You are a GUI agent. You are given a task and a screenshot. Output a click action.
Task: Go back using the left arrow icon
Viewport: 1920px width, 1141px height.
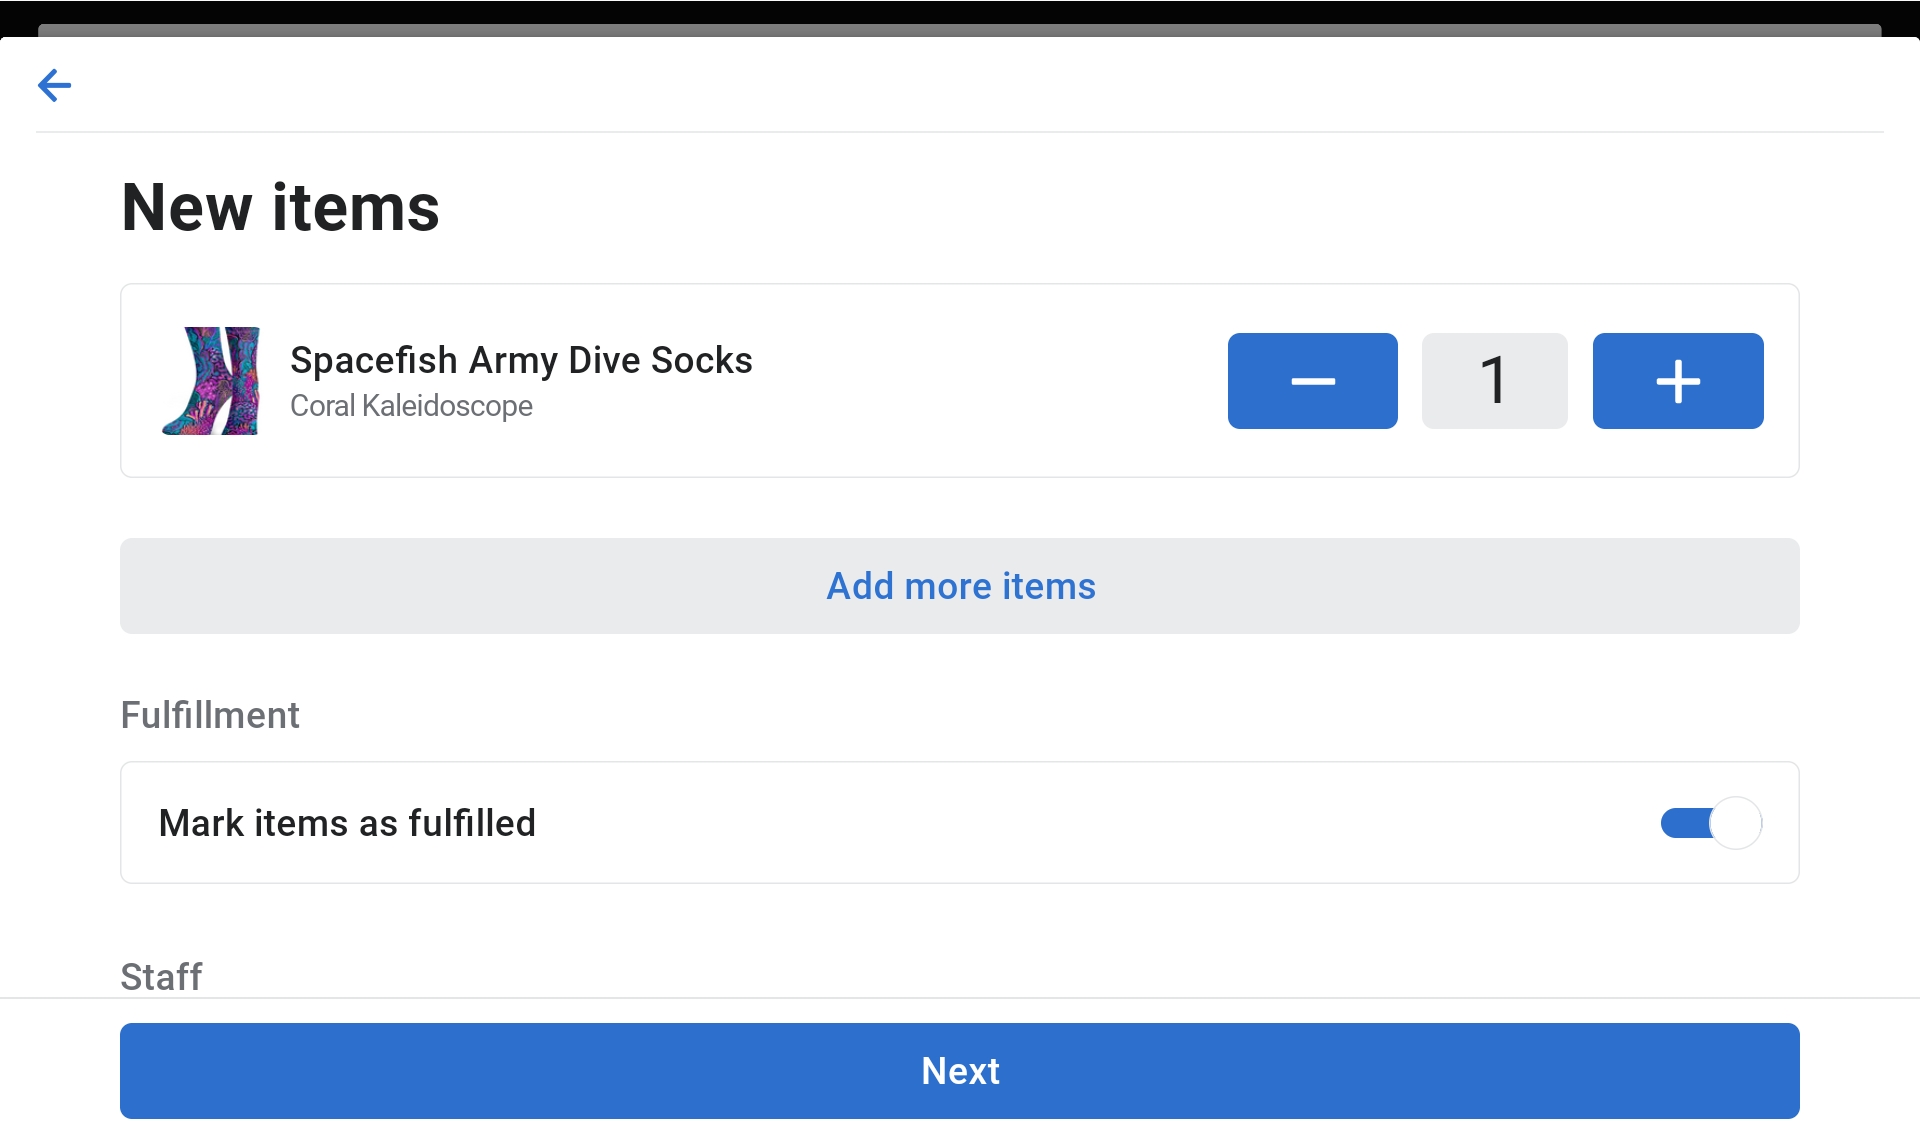click(54, 85)
